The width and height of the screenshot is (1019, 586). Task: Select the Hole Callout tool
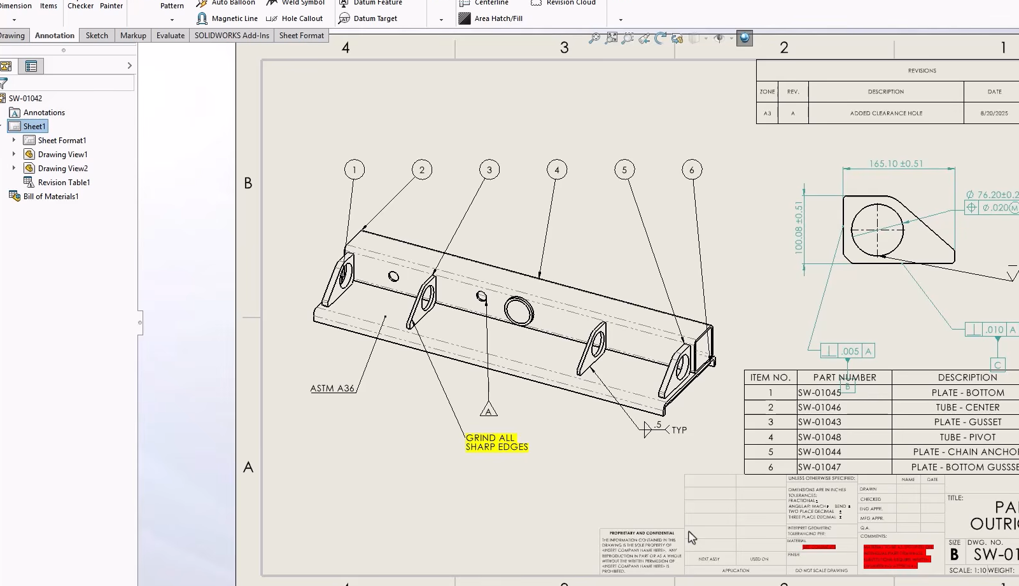tap(294, 18)
